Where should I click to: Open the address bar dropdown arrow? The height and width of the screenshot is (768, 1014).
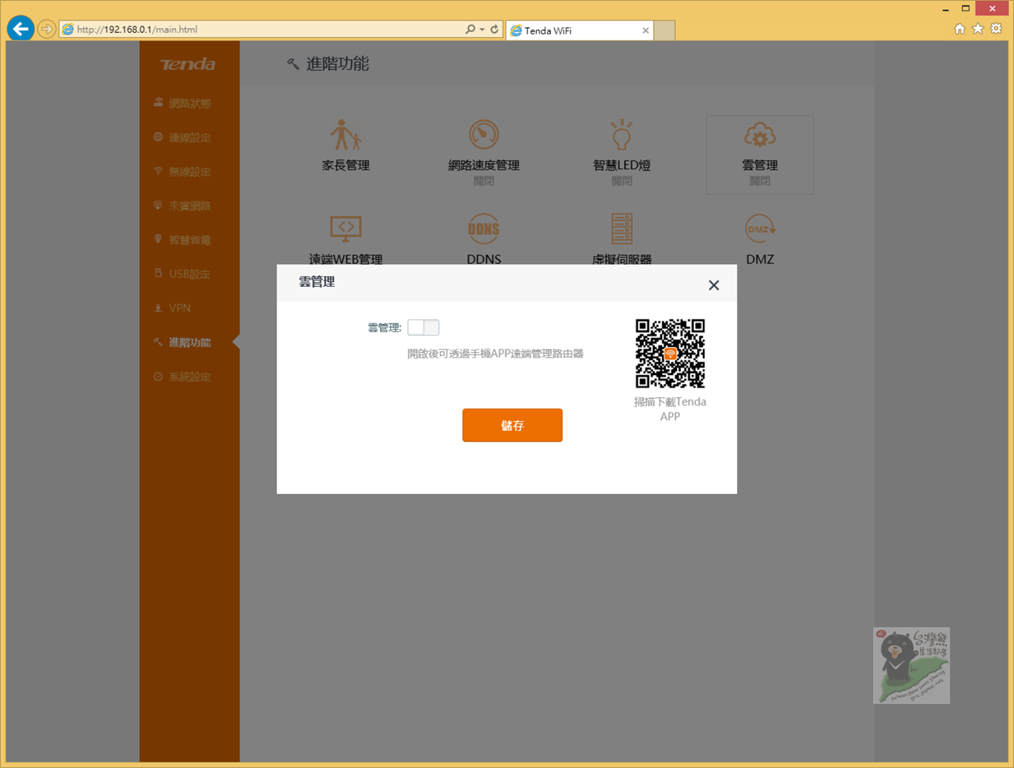[482, 29]
